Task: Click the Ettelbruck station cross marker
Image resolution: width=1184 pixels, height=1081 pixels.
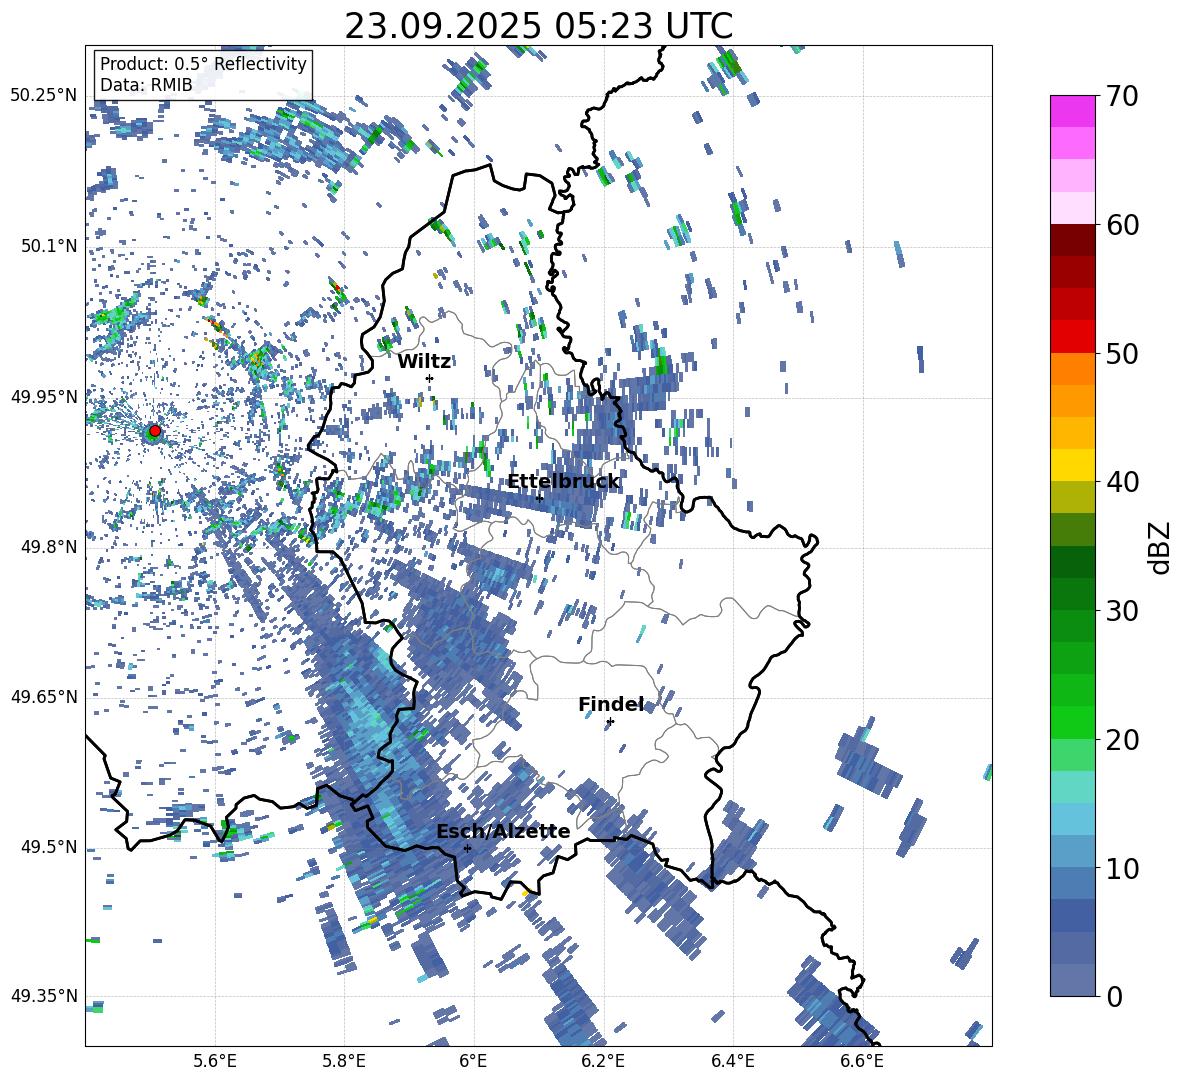Action: click(x=539, y=498)
